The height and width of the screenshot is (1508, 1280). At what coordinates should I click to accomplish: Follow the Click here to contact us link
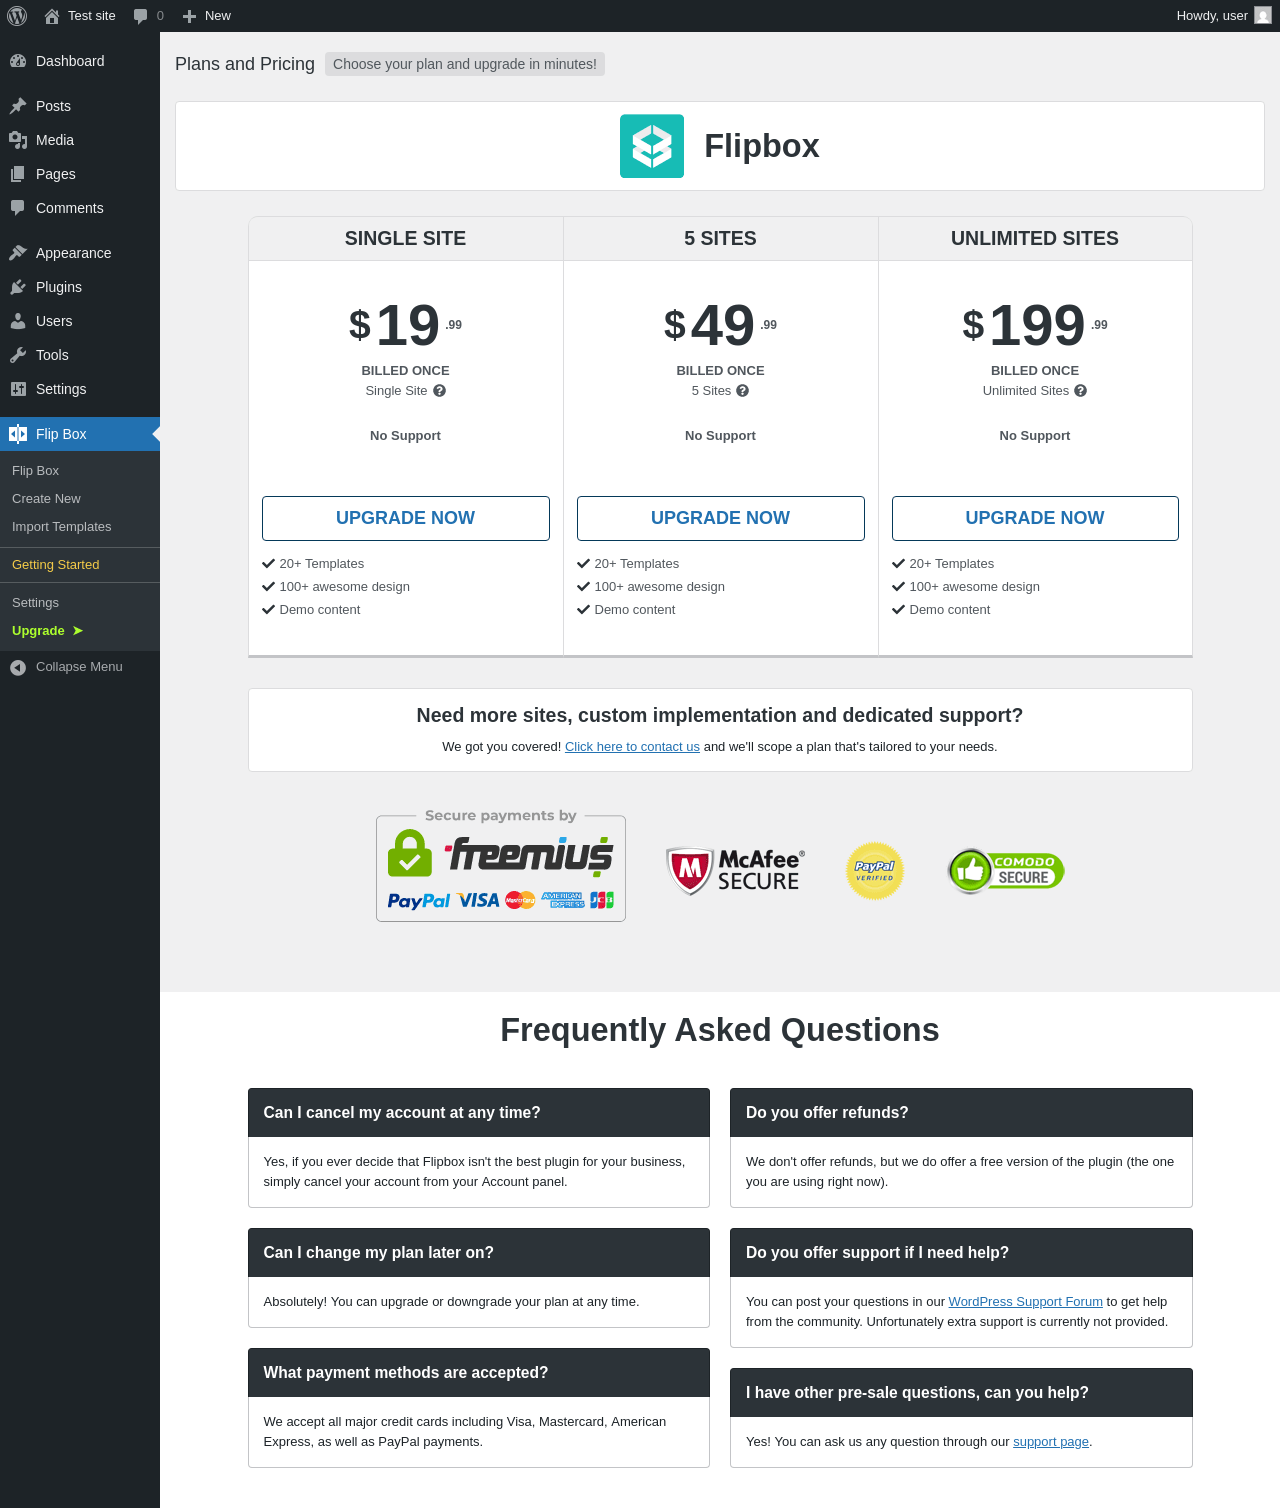632,747
